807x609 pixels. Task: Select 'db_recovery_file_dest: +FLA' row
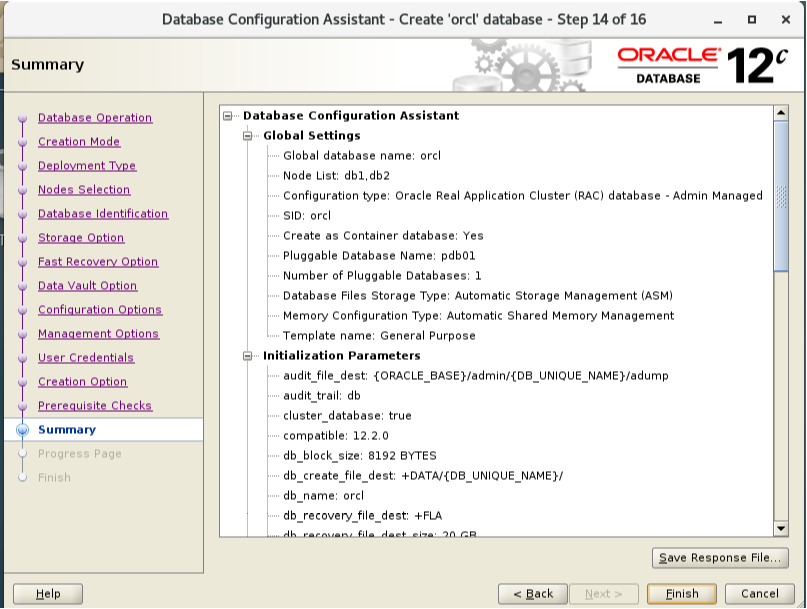pyautogui.click(x=362, y=516)
